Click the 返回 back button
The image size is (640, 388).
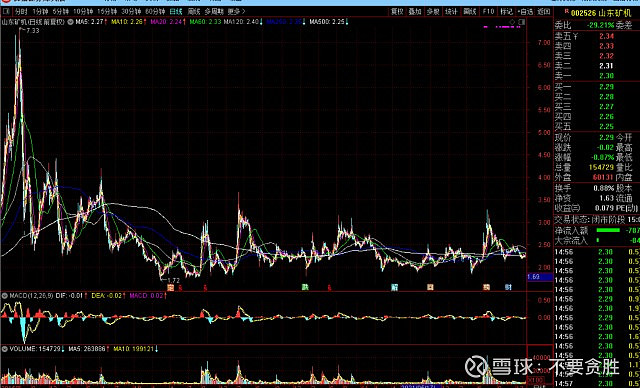pos(543,12)
